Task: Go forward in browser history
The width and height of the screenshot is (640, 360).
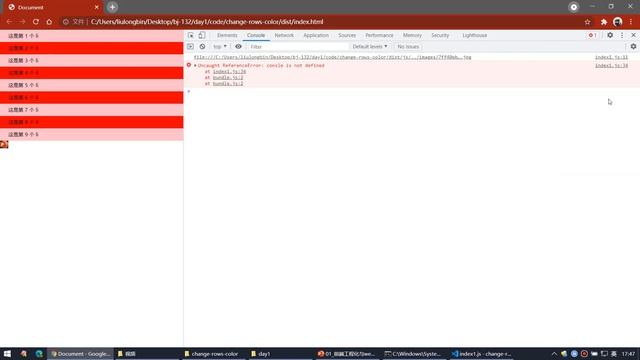Action: pos(22,22)
